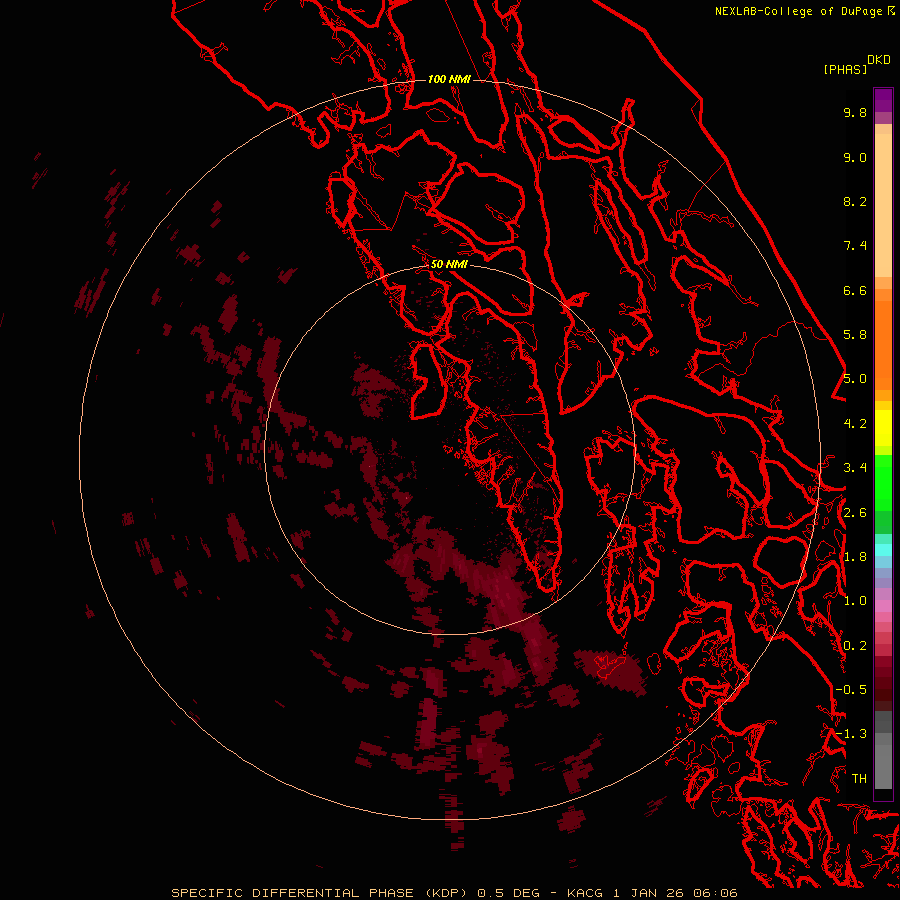This screenshot has width=900, height=900.
Task: Pick the pink band of the color scale
Action: pyautogui.click(x=883, y=606)
